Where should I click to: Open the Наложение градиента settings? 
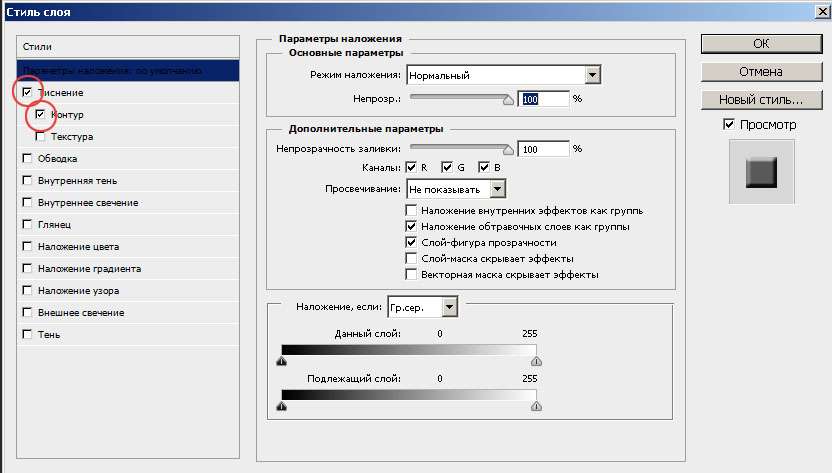[x=90, y=269]
